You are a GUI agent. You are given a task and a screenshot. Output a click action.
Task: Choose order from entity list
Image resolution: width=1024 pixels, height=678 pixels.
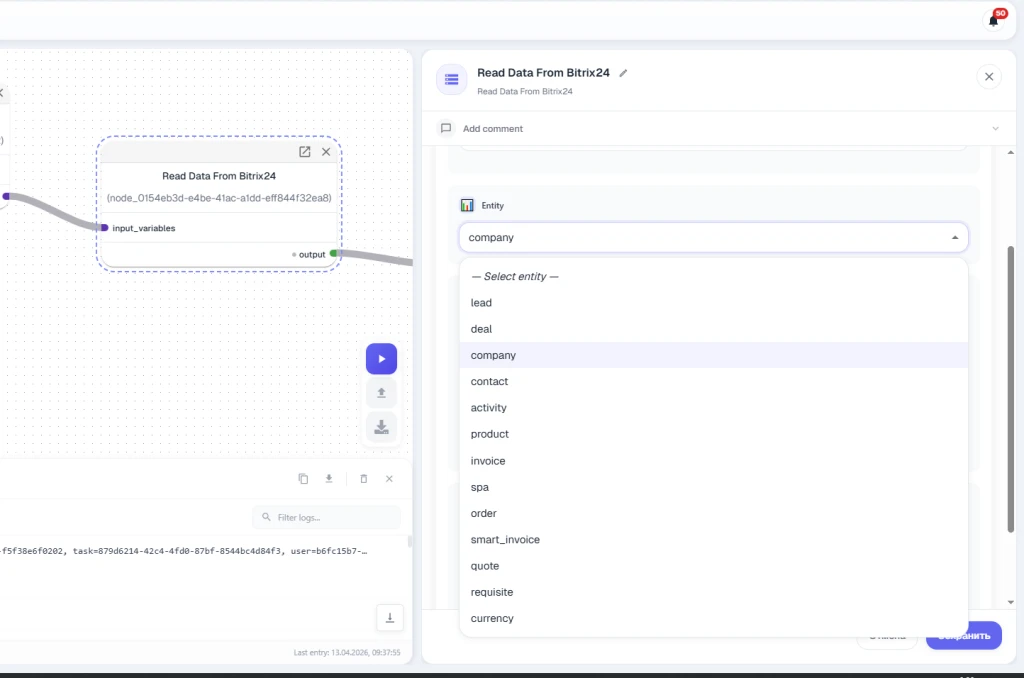coord(713,513)
